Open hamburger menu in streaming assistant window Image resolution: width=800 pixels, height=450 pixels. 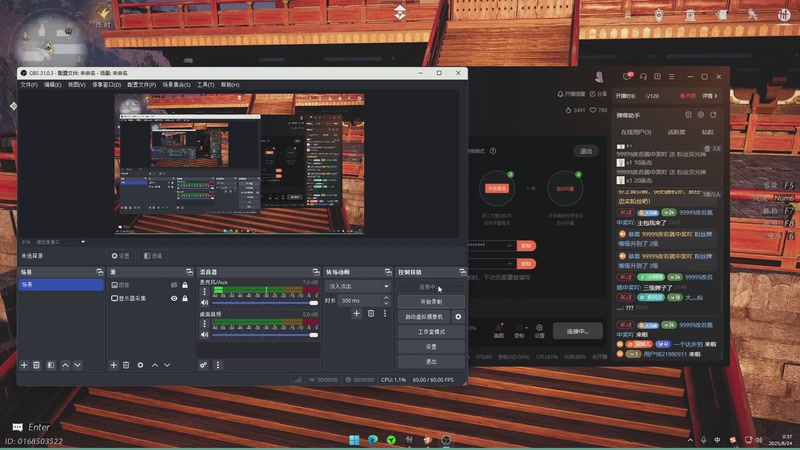click(x=671, y=77)
